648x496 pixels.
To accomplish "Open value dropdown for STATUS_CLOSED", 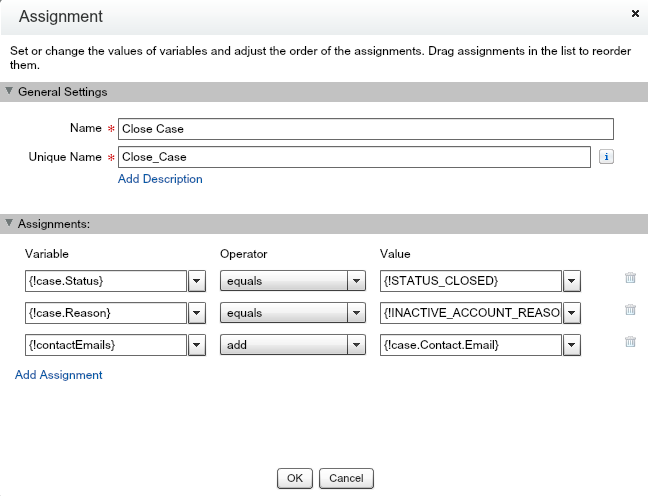I will (572, 281).
